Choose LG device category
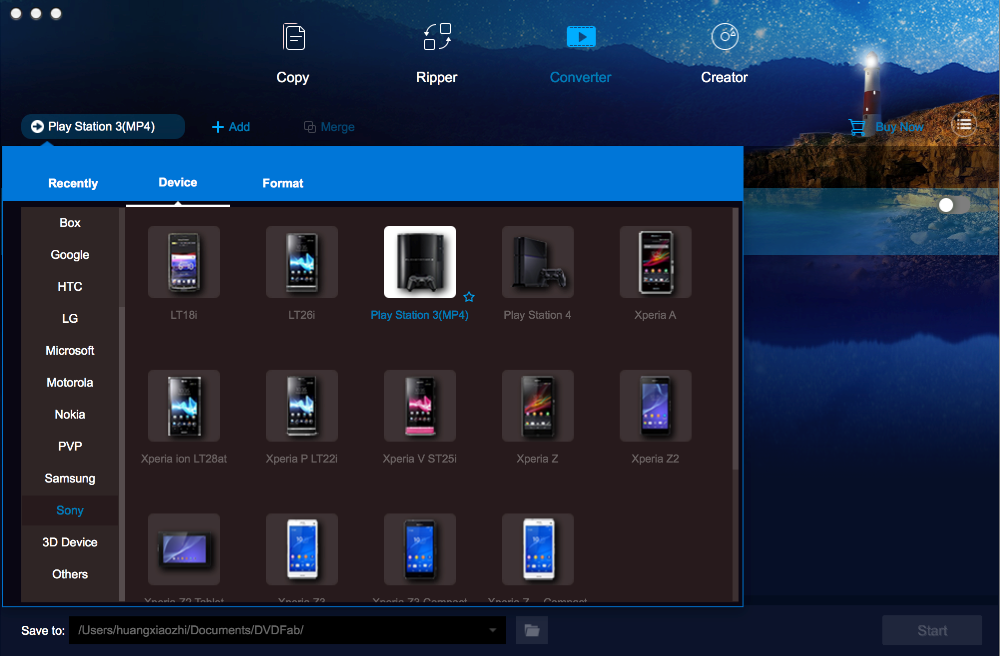The image size is (1000, 656). (70, 318)
